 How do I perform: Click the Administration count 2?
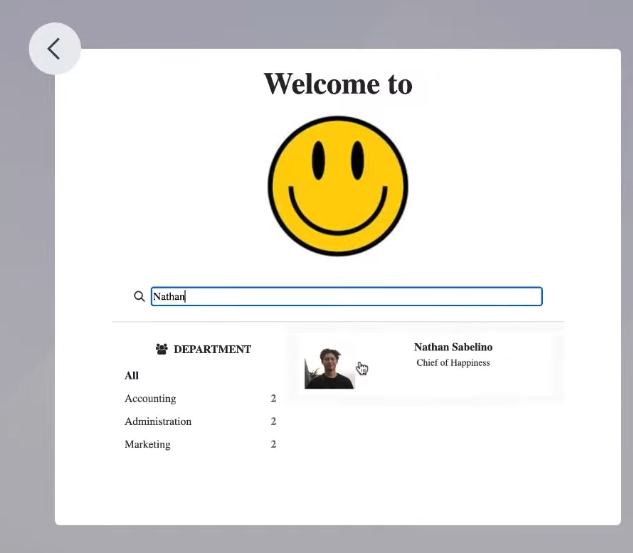[273, 421]
